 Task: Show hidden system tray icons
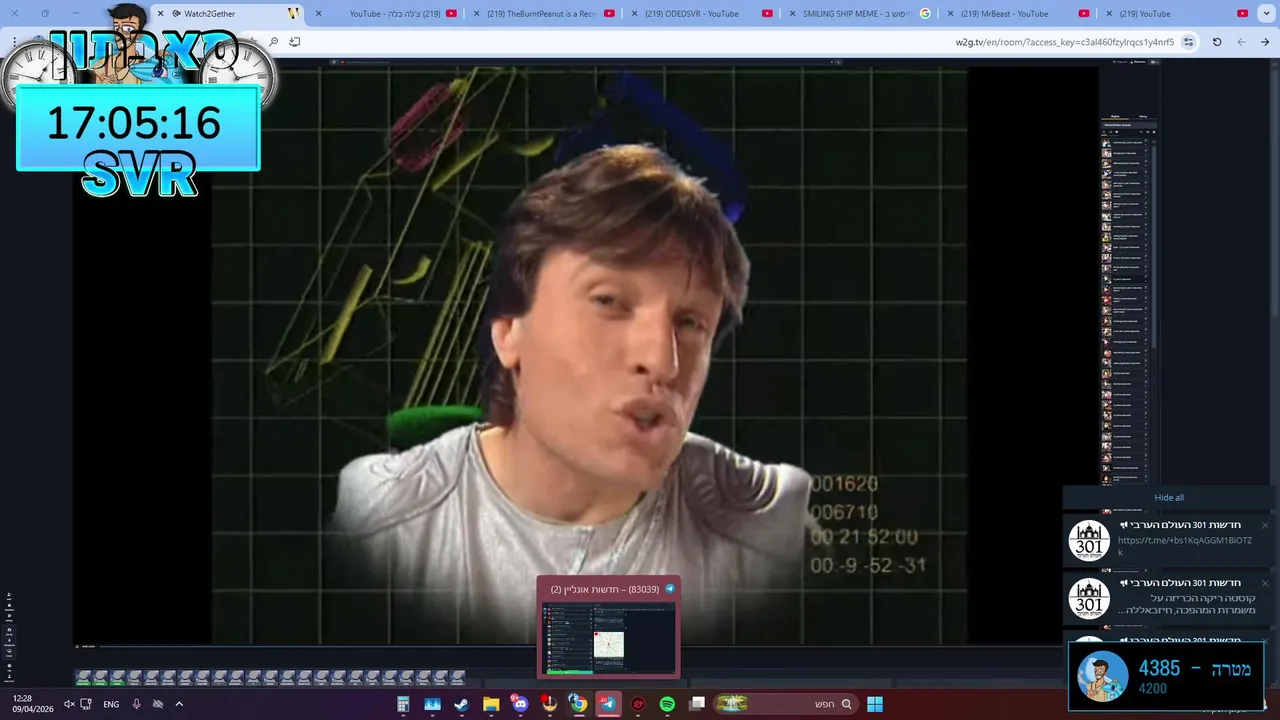click(179, 704)
